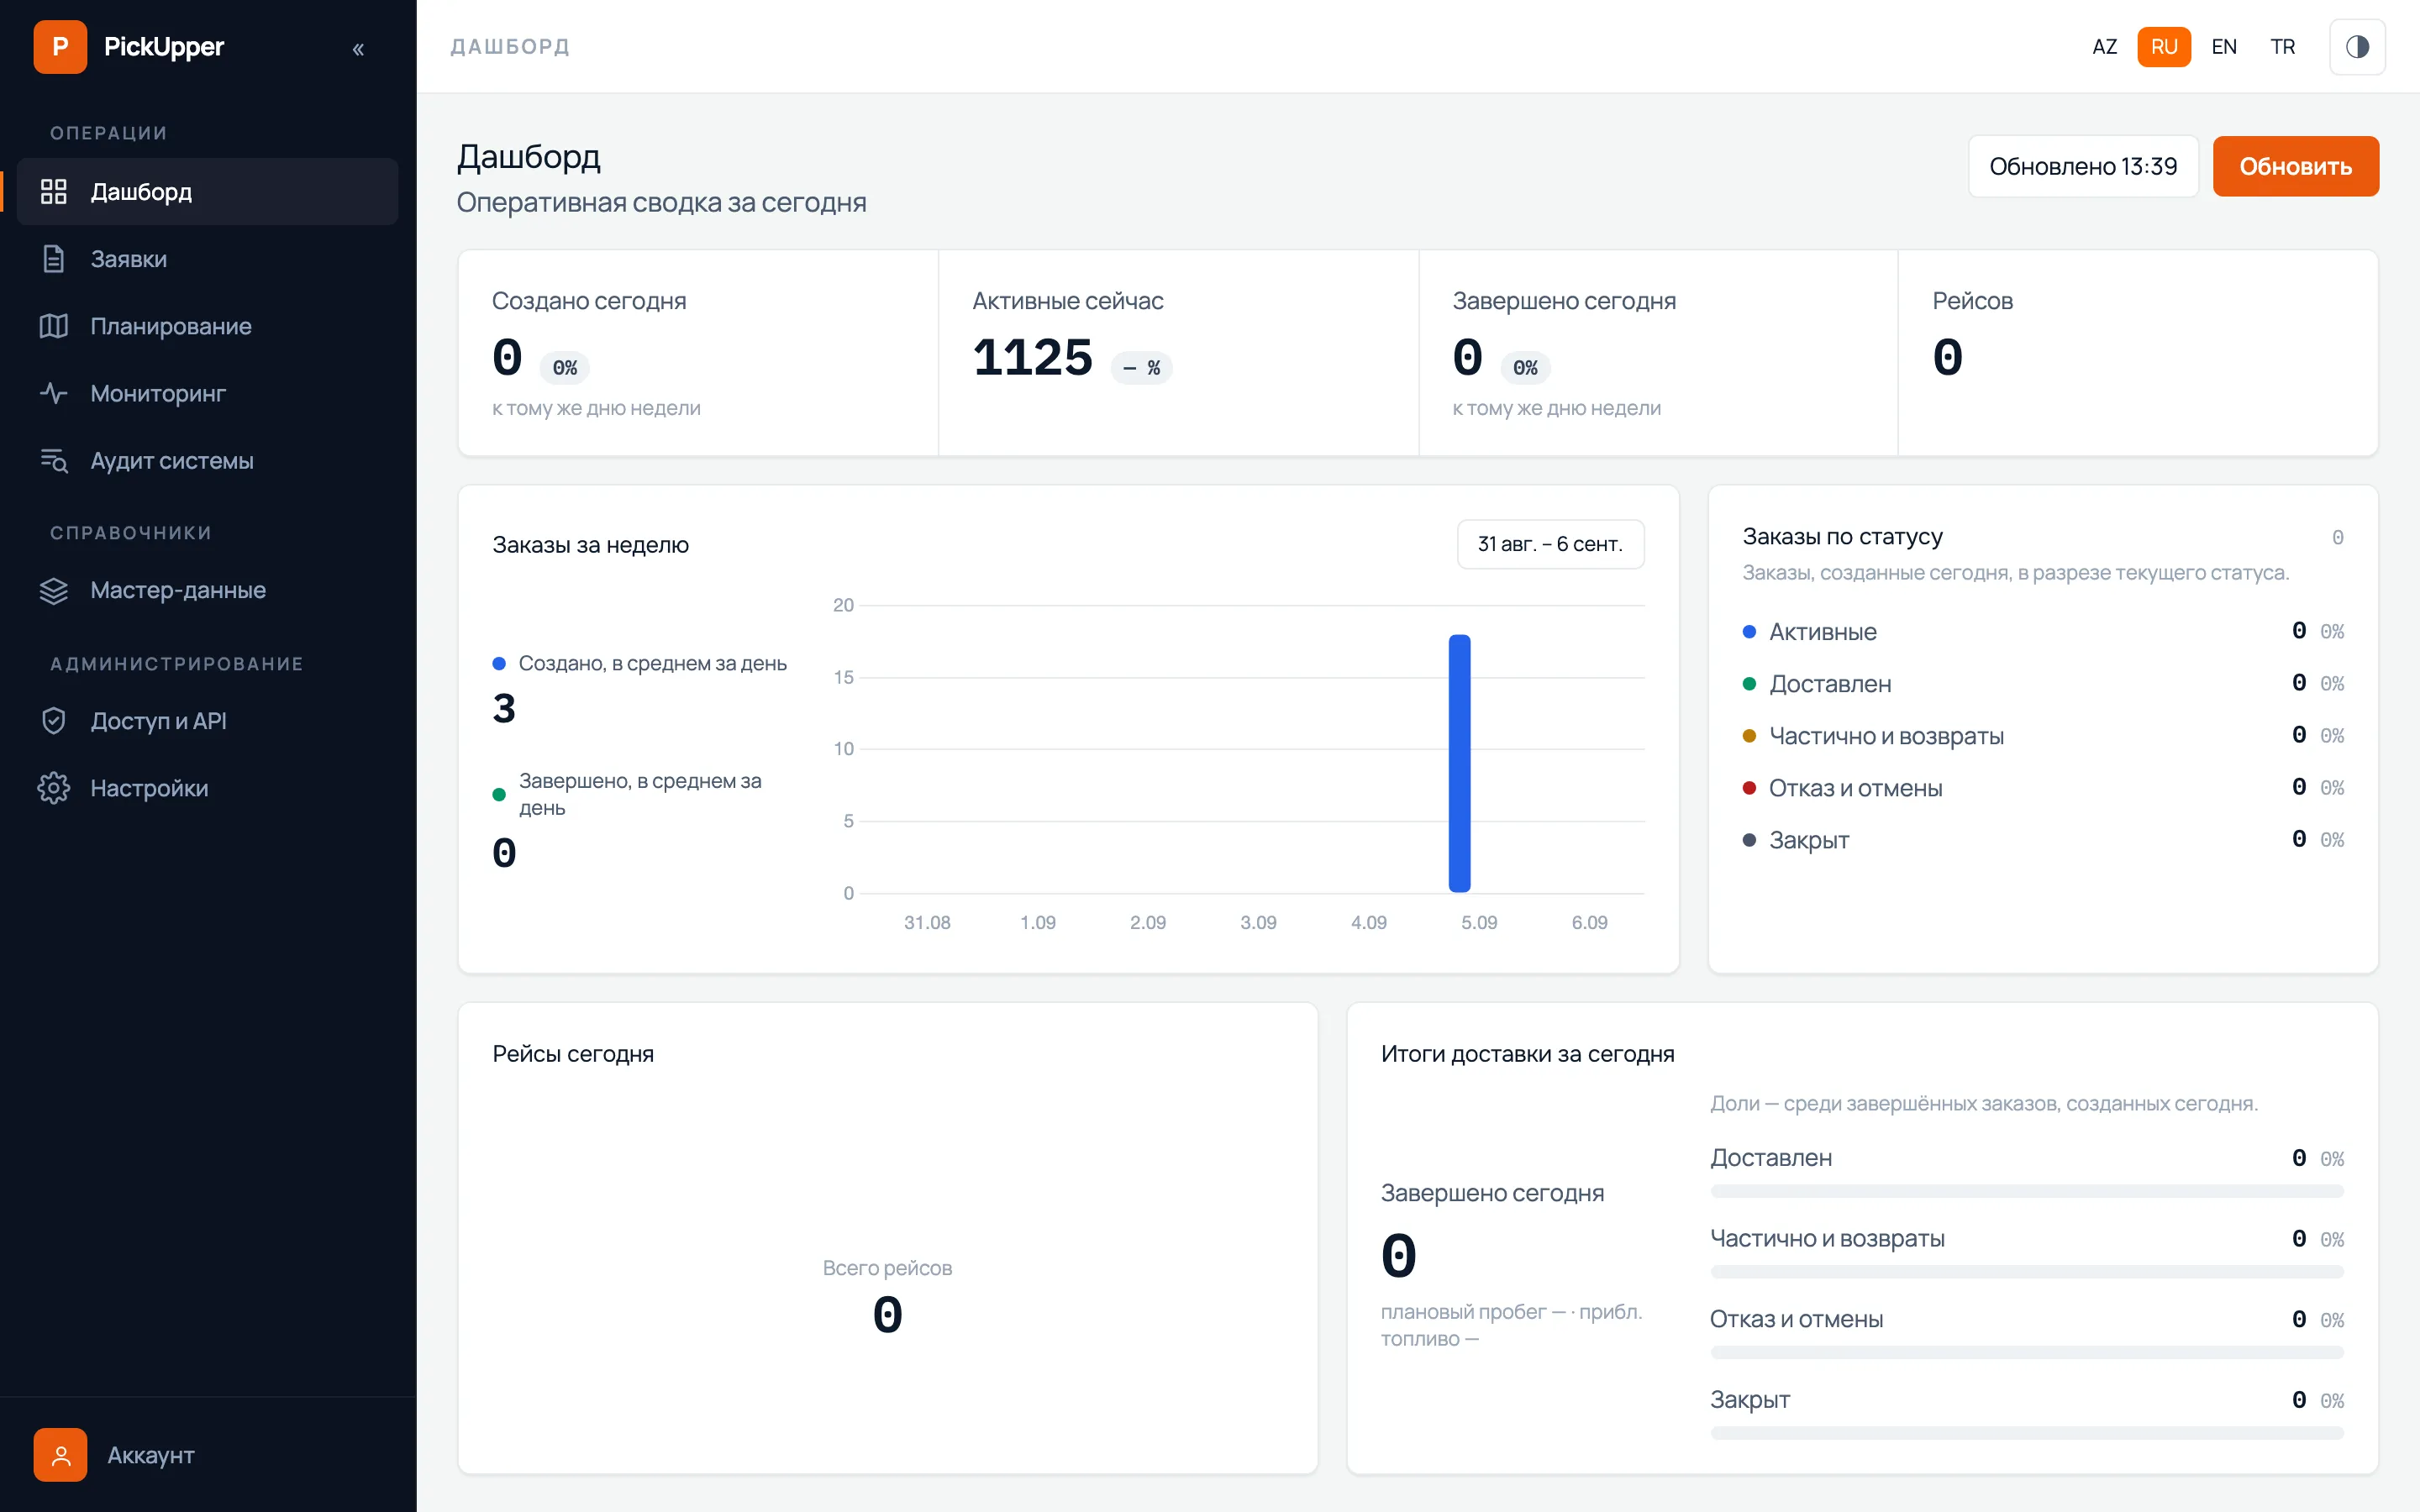Open Мастер-данные reference section
Screen dimensions: 2420x1512
point(207,590)
